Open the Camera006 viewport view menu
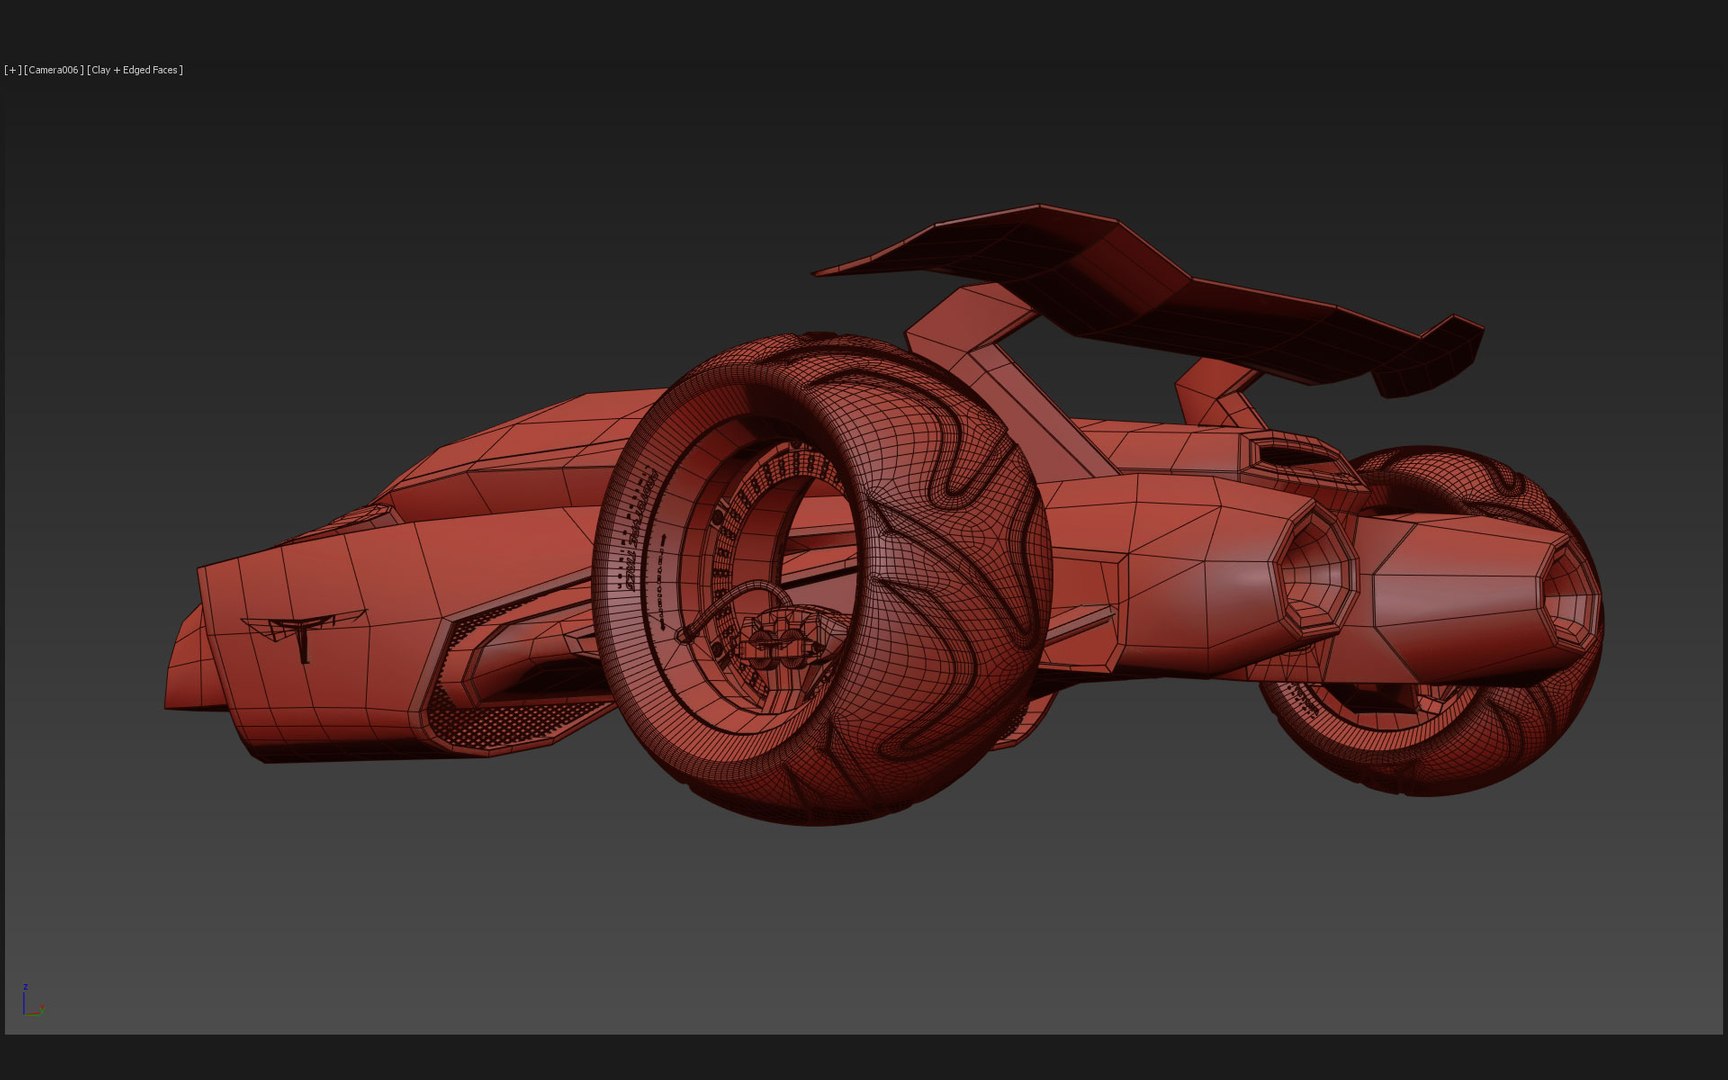The image size is (1728, 1080). click(x=54, y=70)
